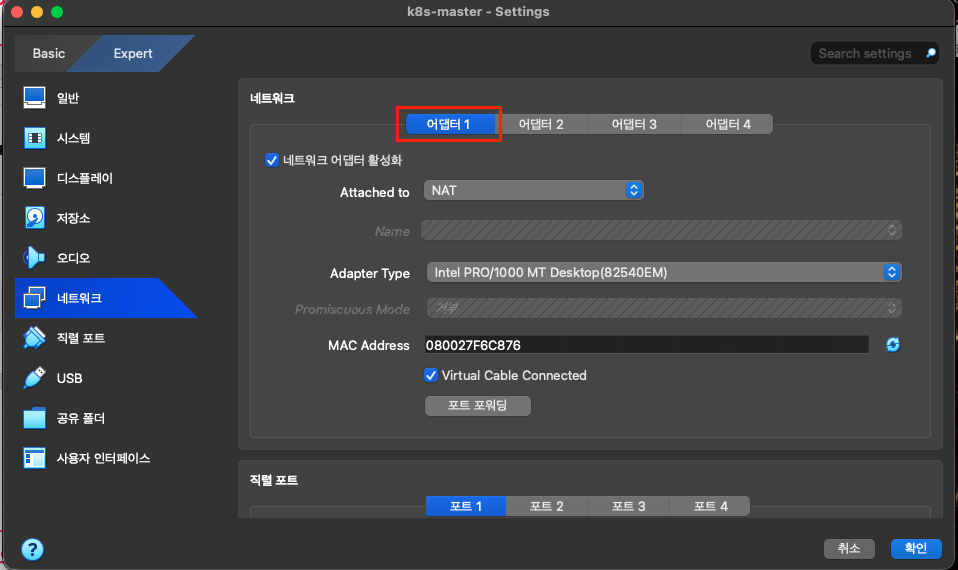The height and width of the screenshot is (570, 958).
Task: Select the 포트 4 serial tab
Action: point(710,506)
